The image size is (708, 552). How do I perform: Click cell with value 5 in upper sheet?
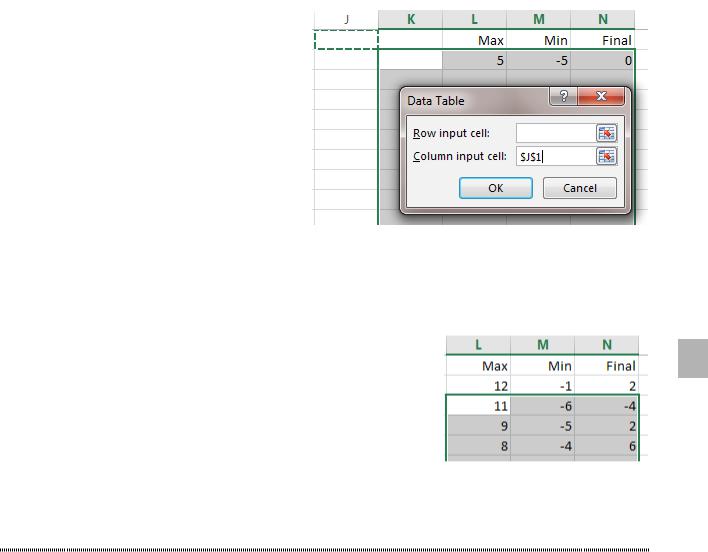coord(475,60)
